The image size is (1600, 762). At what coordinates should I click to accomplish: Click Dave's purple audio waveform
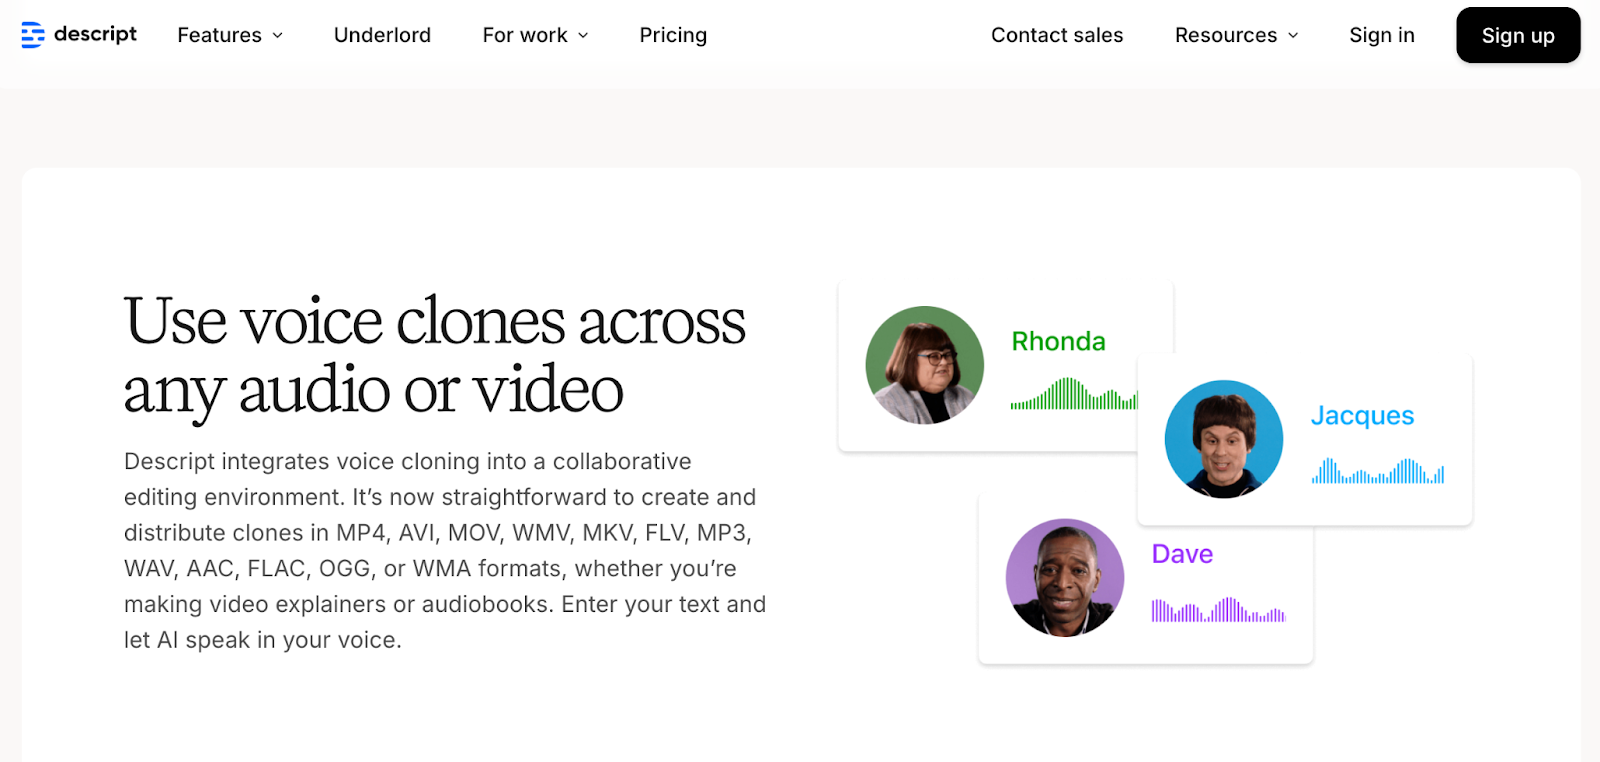[1218, 609]
